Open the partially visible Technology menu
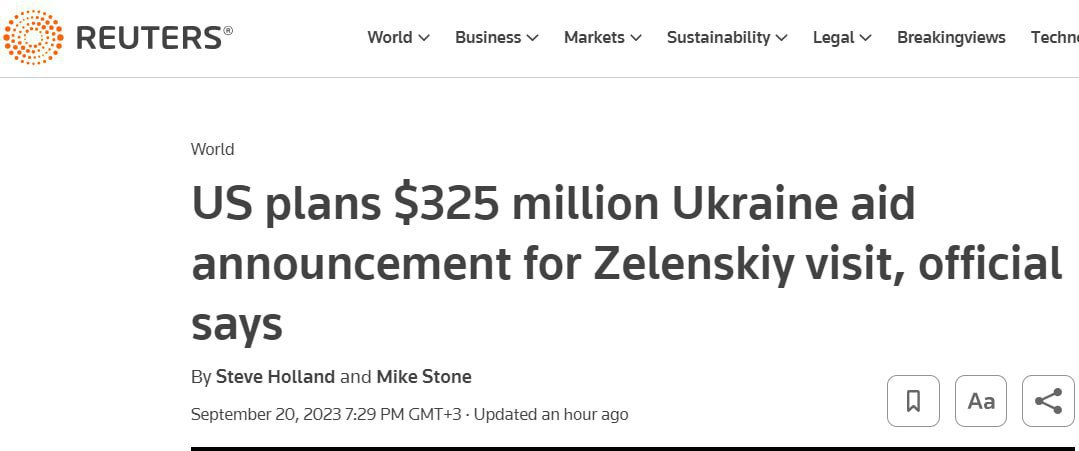The height and width of the screenshot is (451, 1079). click(1054, 37)
